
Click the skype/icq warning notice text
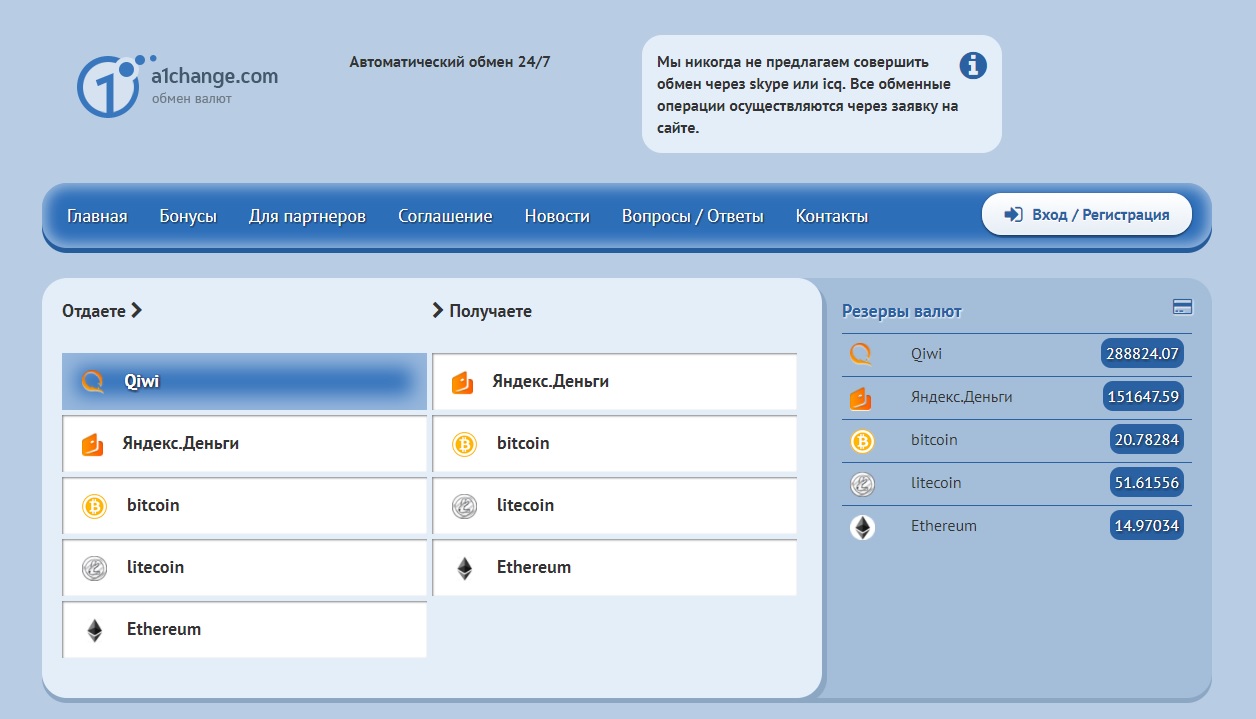coord(808,95)
